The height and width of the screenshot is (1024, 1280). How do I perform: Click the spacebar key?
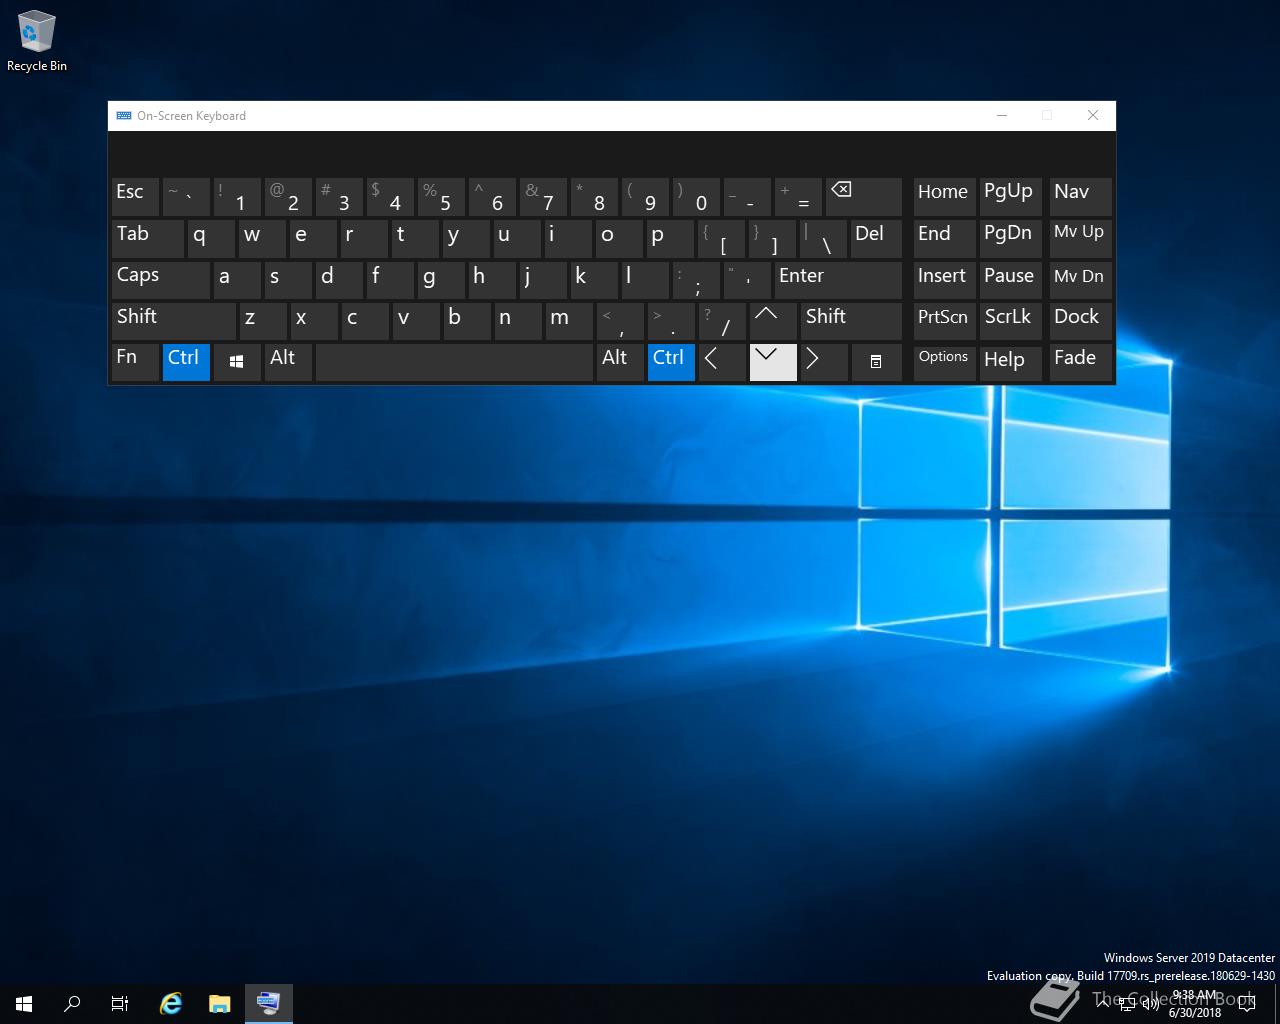(x=454, y=362)
